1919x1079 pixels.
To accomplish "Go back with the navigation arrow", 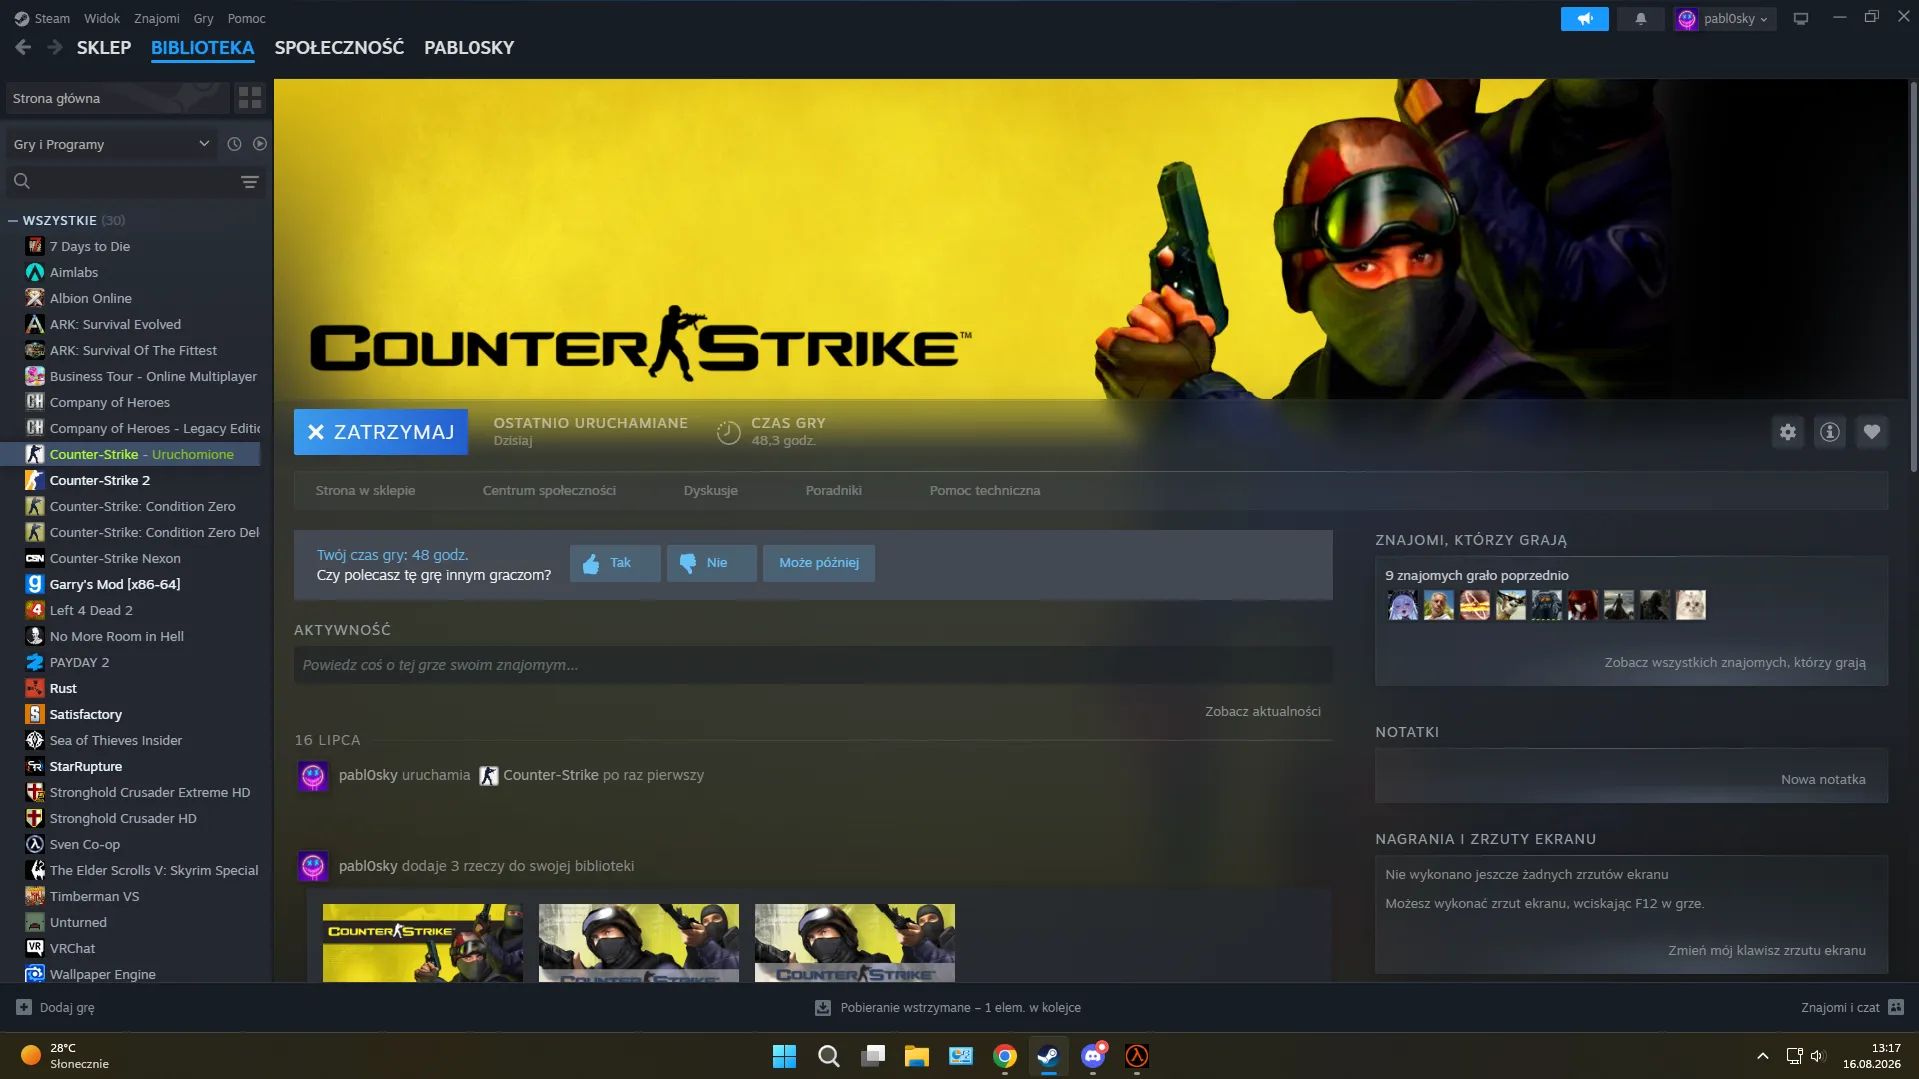I will pos(23,47).
